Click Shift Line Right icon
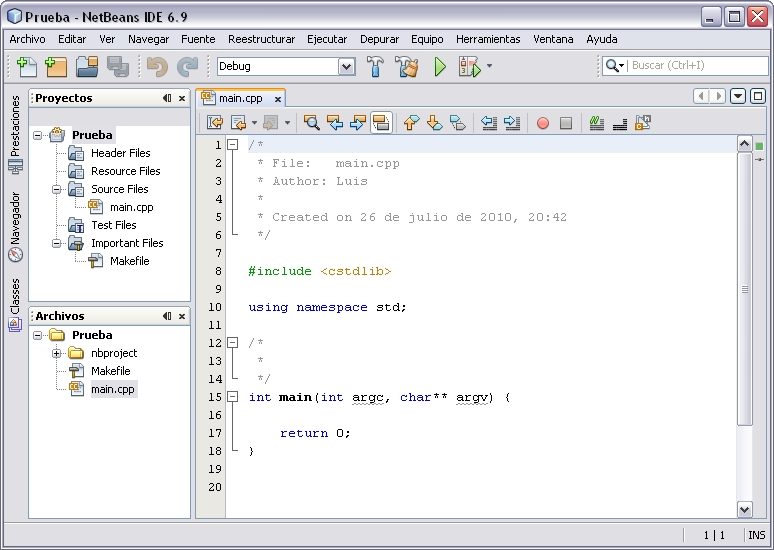Screen dimensions: 774x550 coord(512,122)
